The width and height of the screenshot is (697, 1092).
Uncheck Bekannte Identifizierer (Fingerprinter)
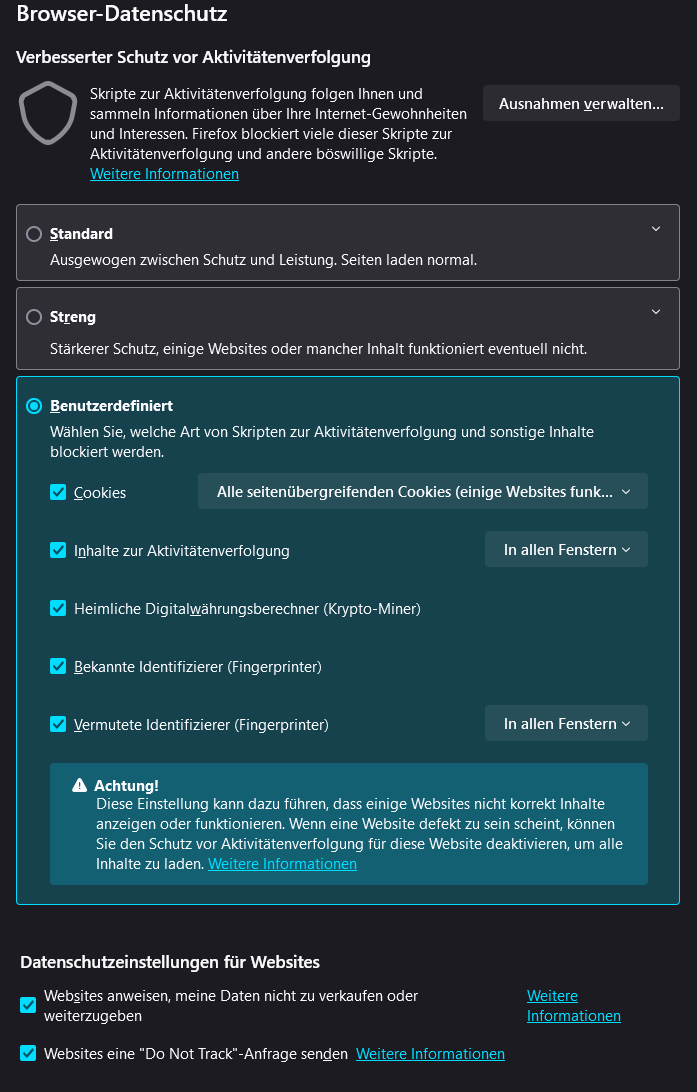click(x=58, y=666)
